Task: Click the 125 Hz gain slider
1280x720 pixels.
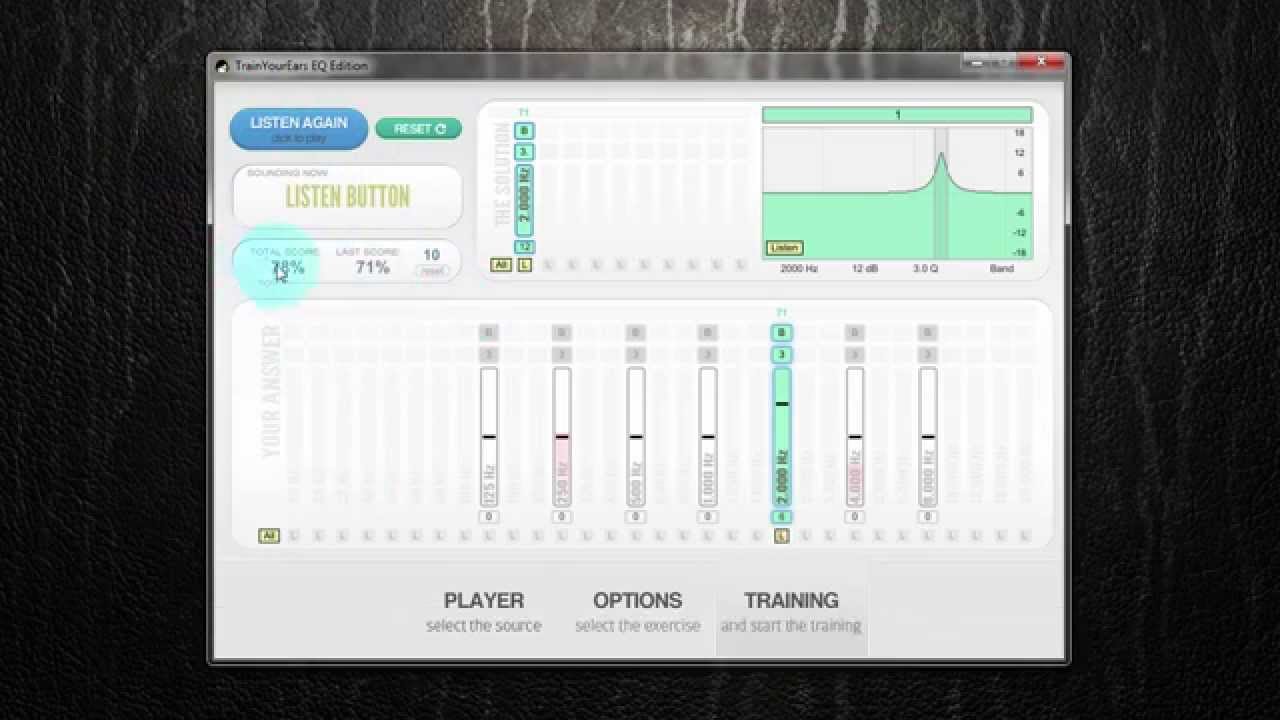Action: coord(489,437)
